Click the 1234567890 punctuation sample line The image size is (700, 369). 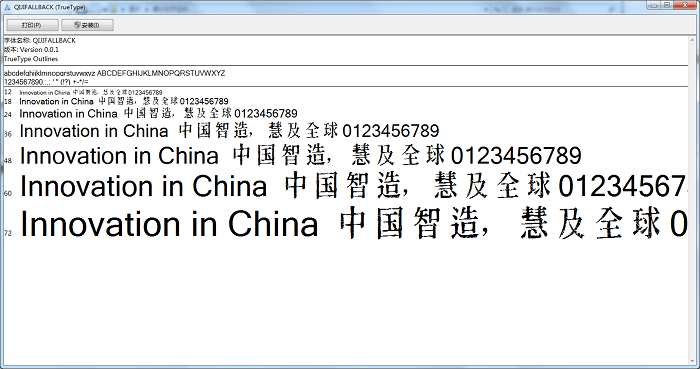(46, 82)
